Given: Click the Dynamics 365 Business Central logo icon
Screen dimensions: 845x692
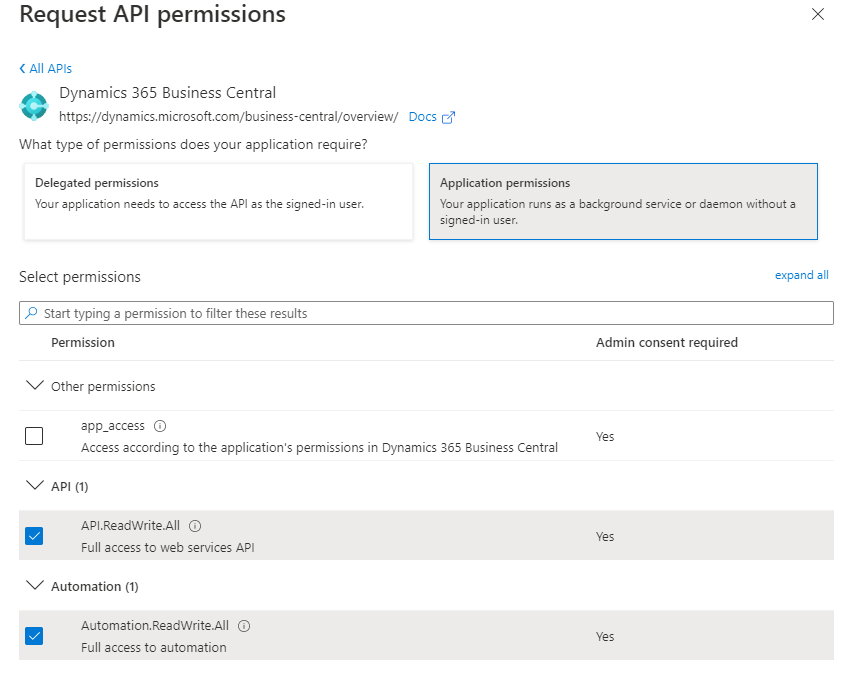Looking at the screenshot, I should (34, 105).
